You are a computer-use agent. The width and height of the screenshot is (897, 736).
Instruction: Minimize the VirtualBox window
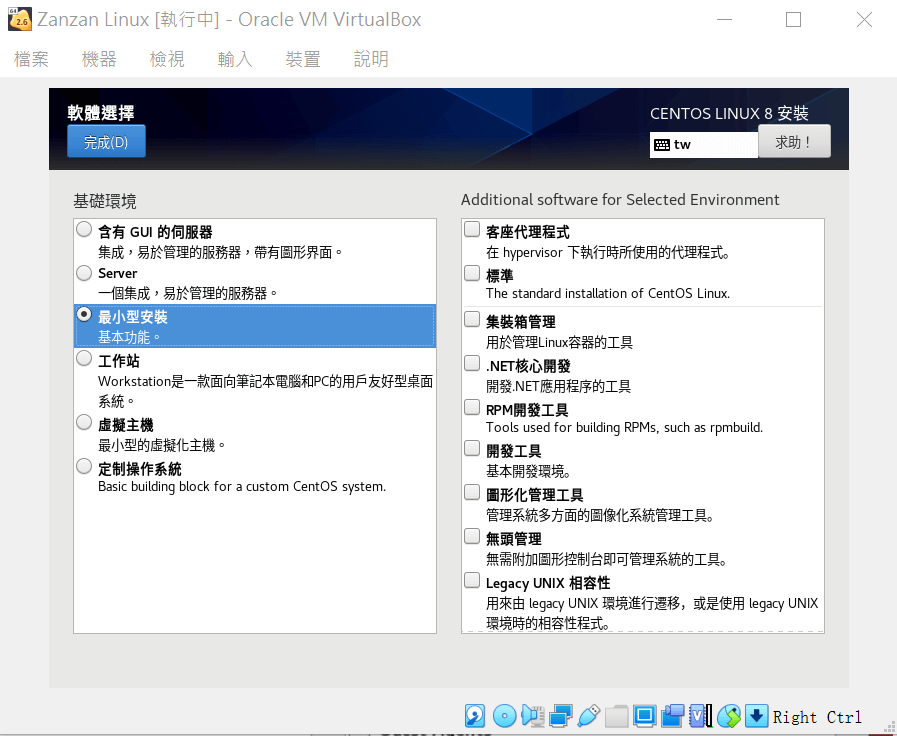pyautogui.click(x=724, y=19)
